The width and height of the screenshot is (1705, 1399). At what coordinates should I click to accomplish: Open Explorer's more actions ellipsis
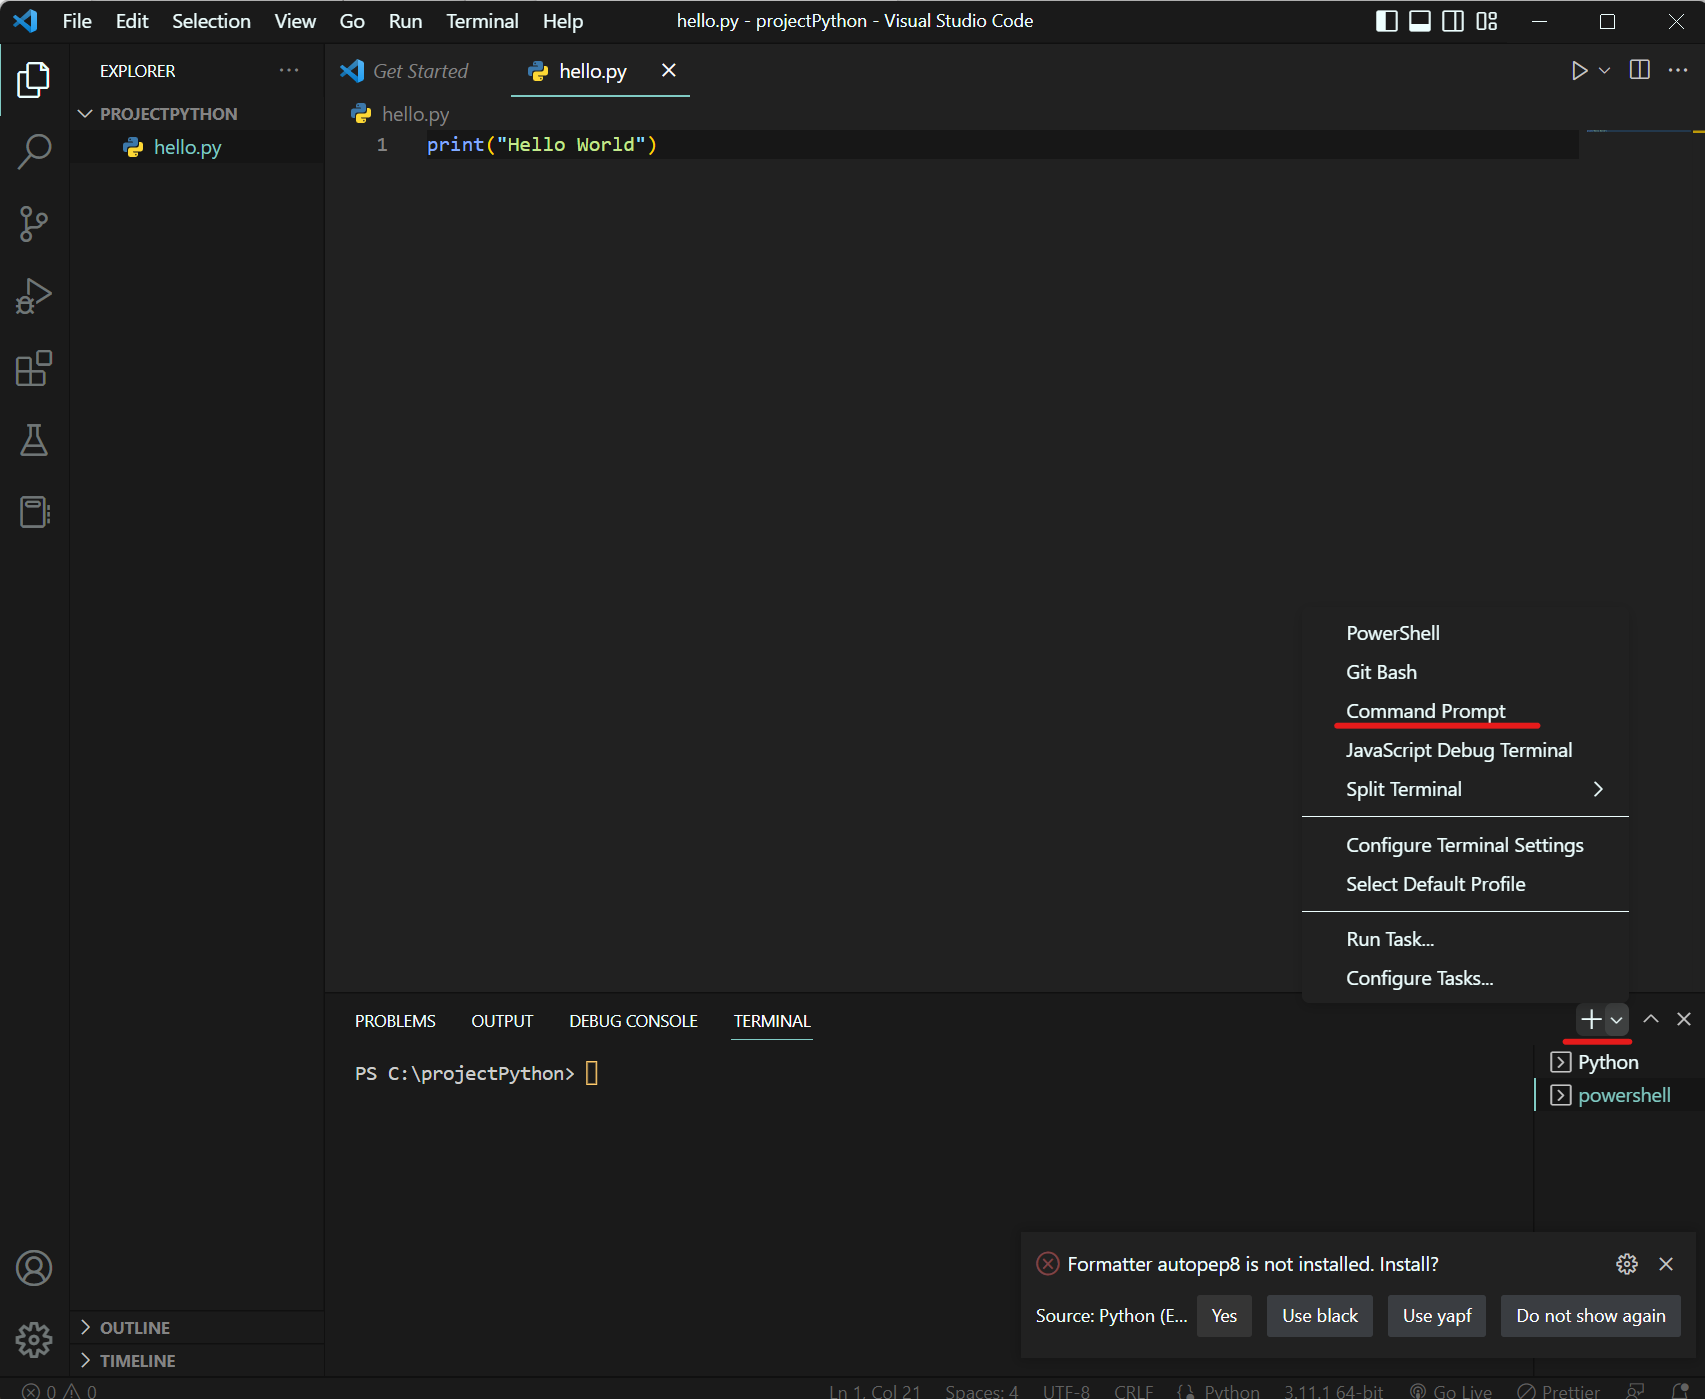click(x=289, y=70)
